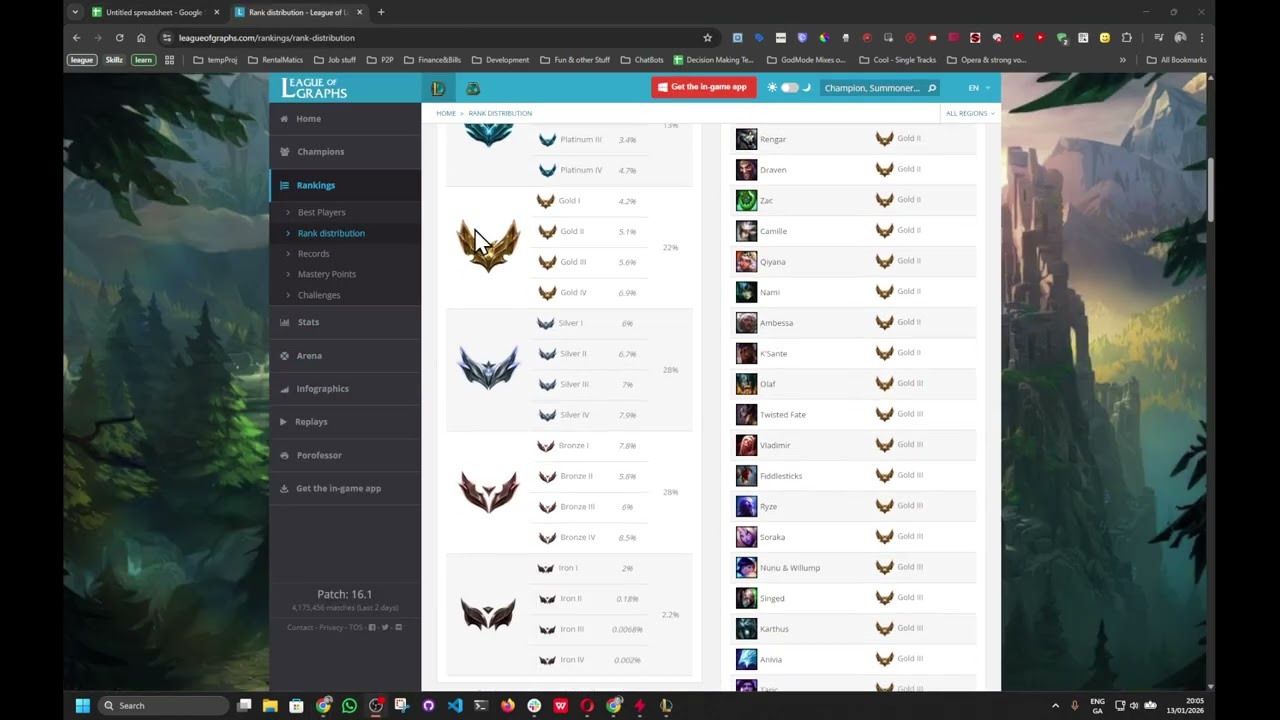1280x720 pixels.
Task: Open the League of Graphs logo
Action: tap(314, 88)
